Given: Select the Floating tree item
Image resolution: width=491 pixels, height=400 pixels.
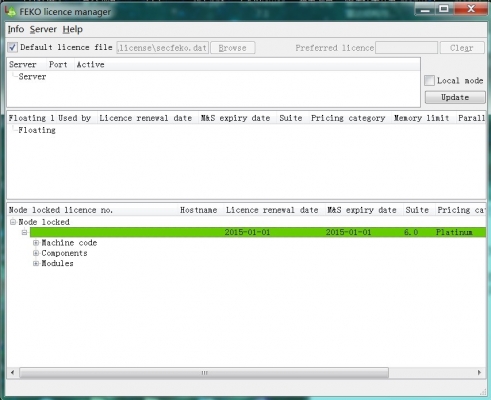Looking at the screenshot, I should [x=37, y=130].
